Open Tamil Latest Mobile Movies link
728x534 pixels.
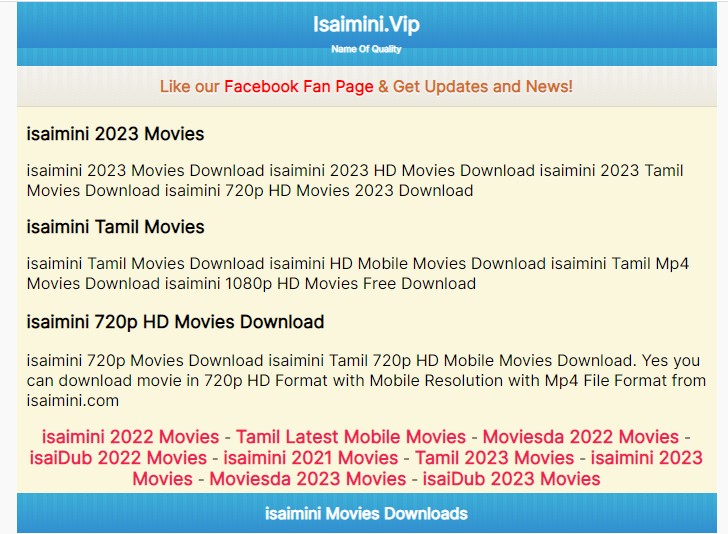coord(351,436)
